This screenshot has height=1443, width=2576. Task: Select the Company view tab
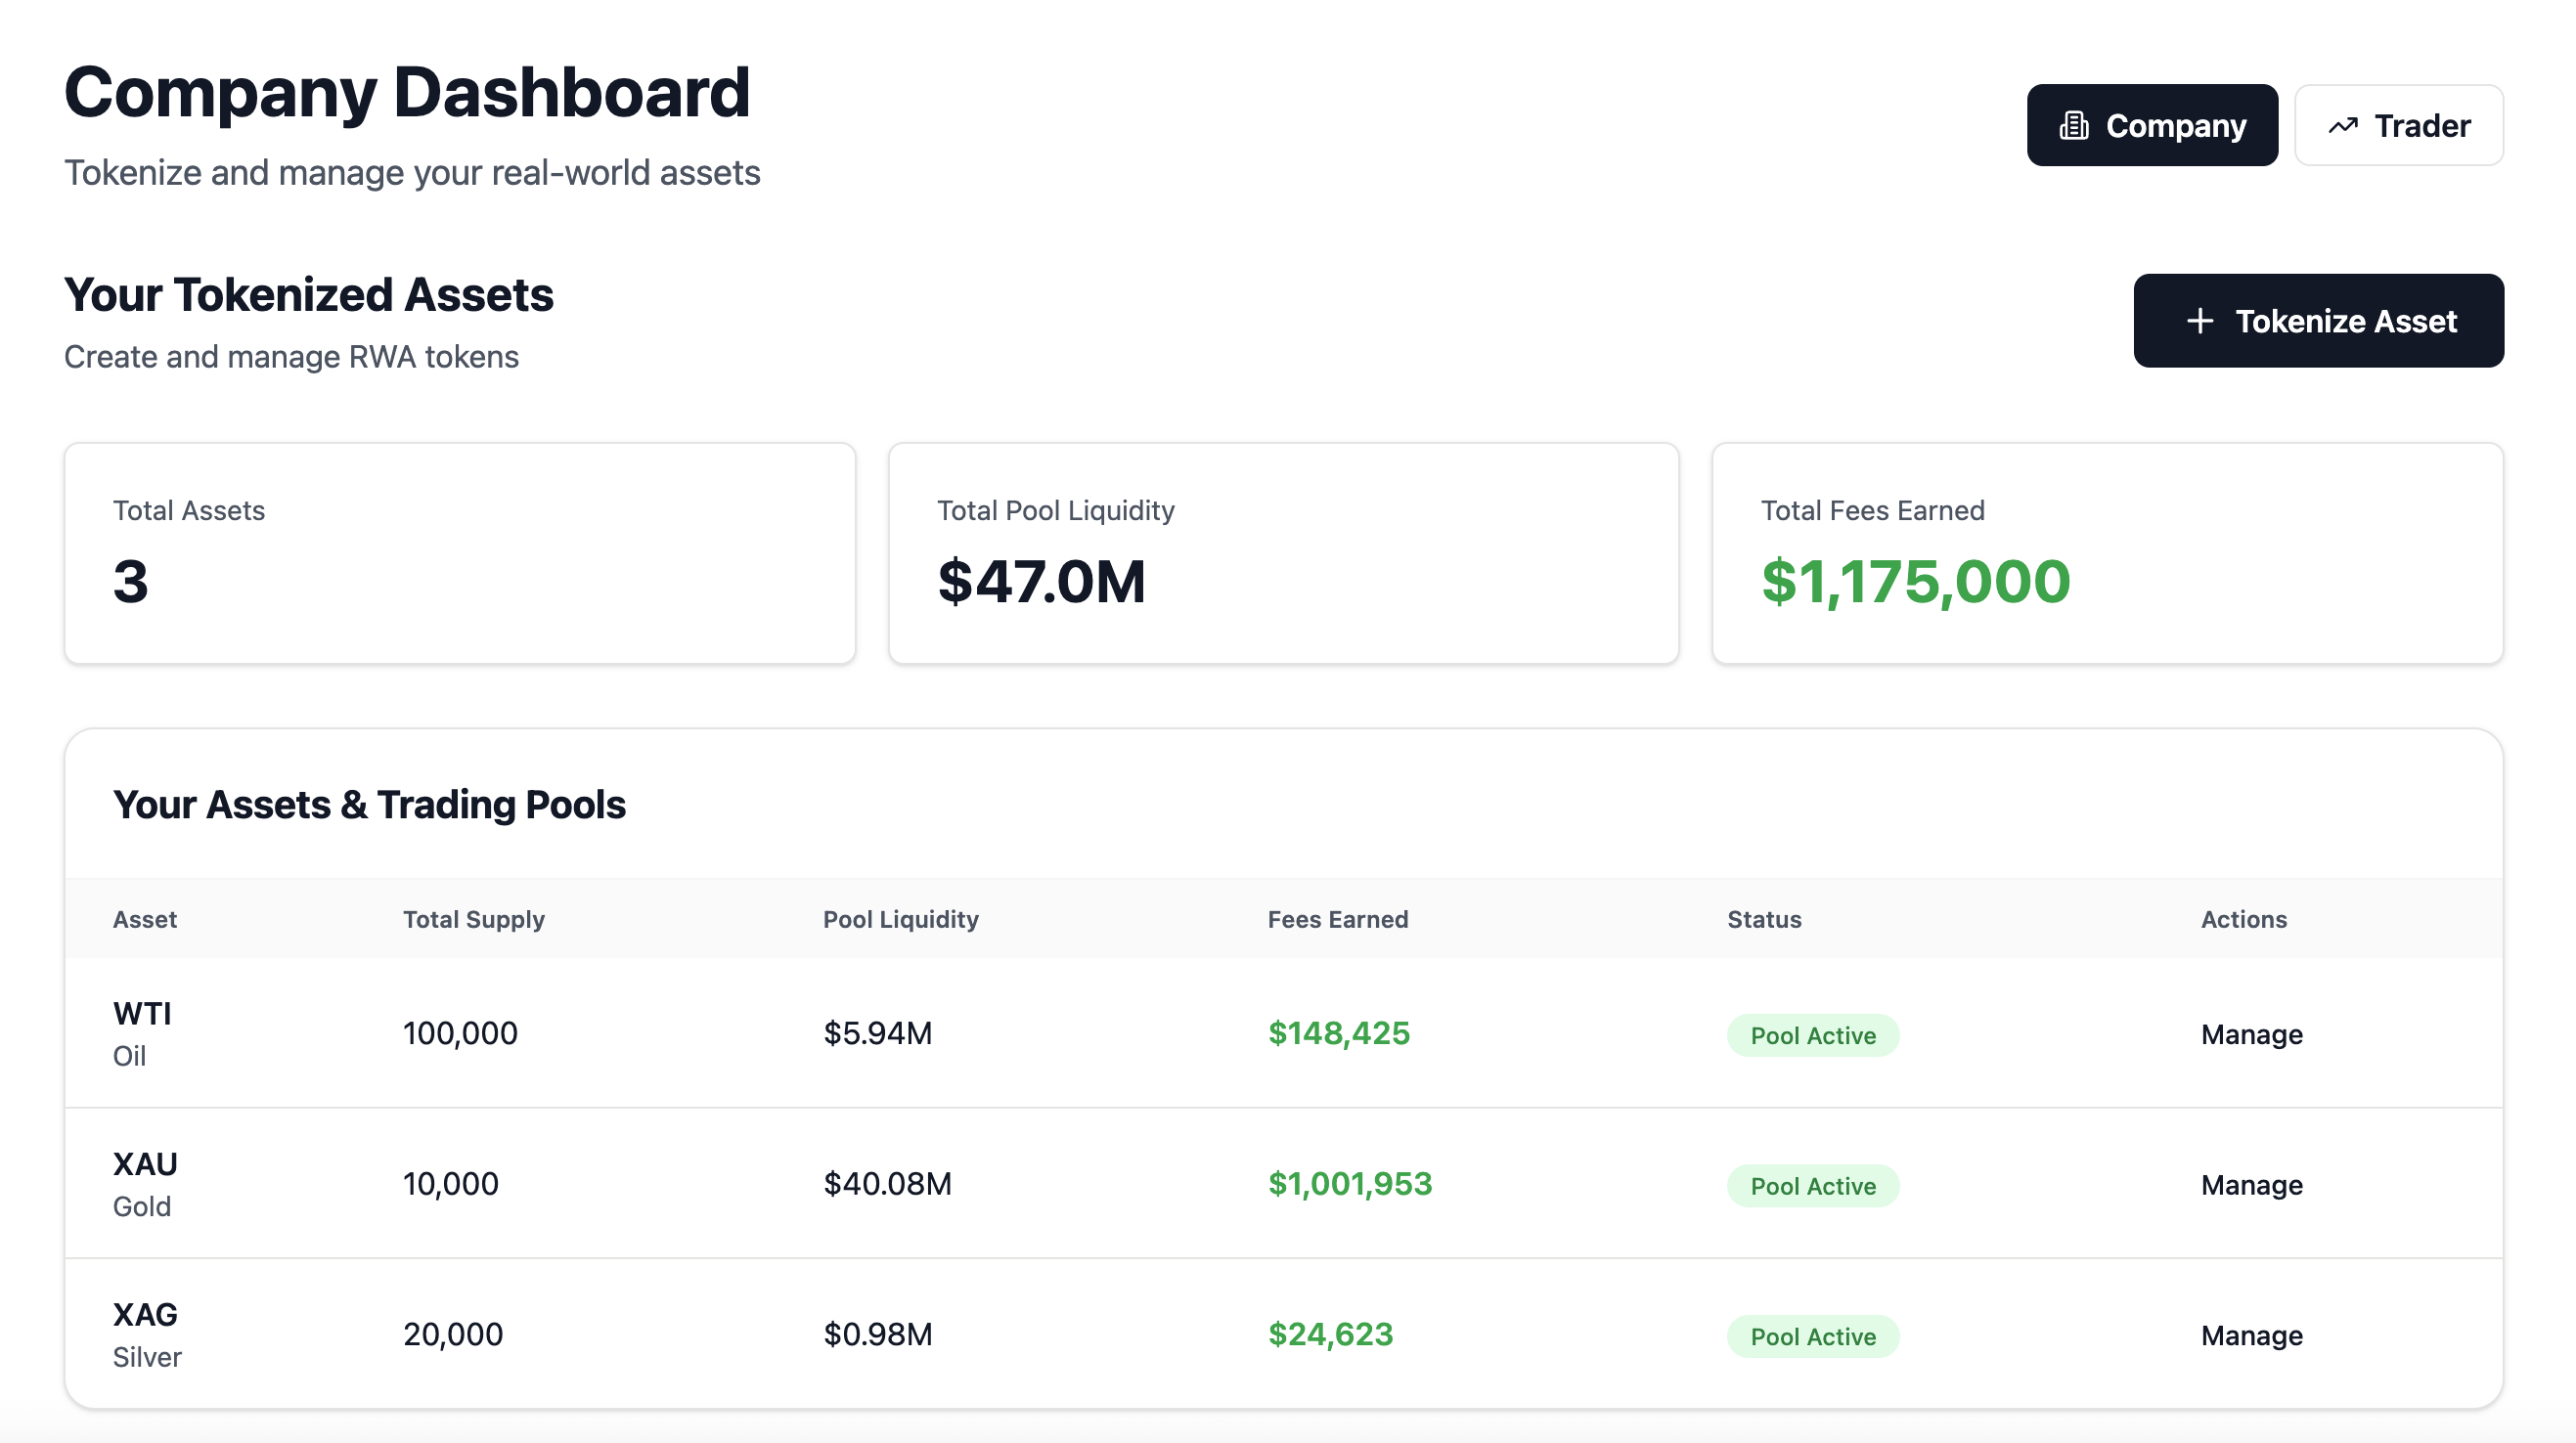(2151, 126)
